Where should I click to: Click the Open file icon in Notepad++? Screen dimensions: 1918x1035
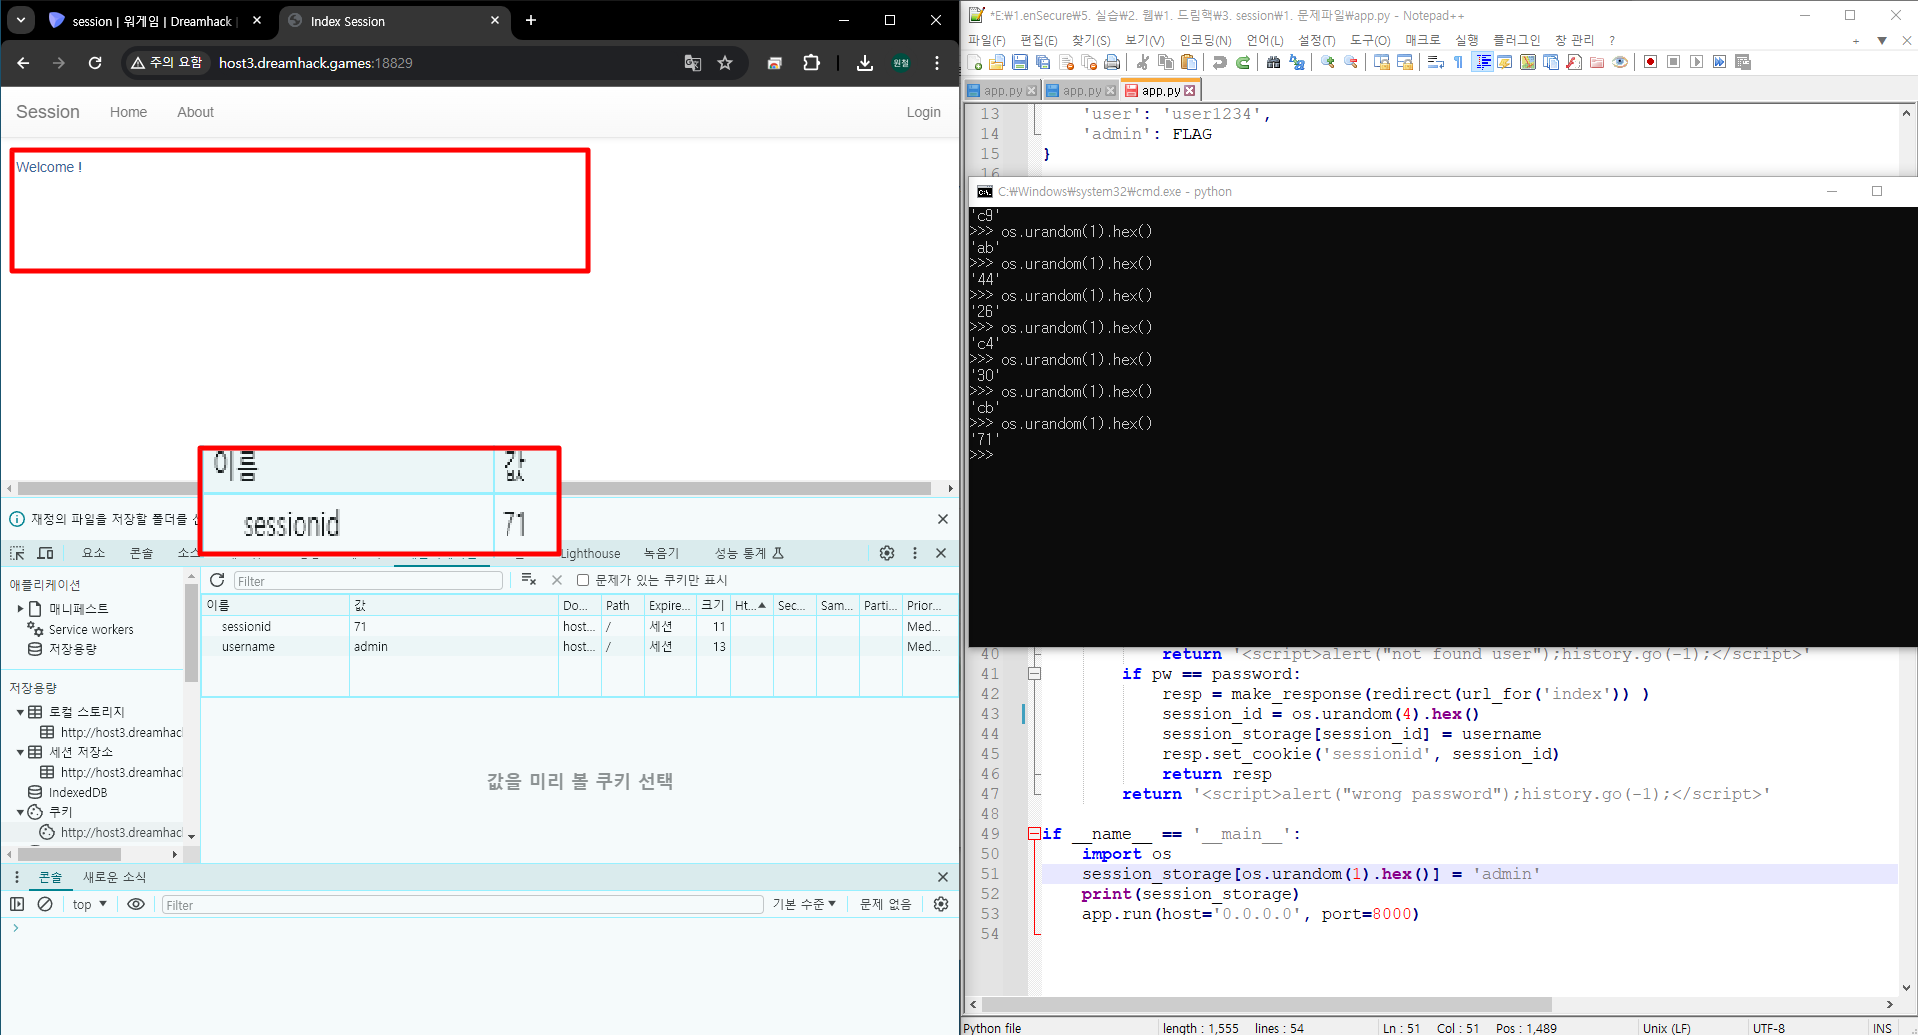click(997, 62)
